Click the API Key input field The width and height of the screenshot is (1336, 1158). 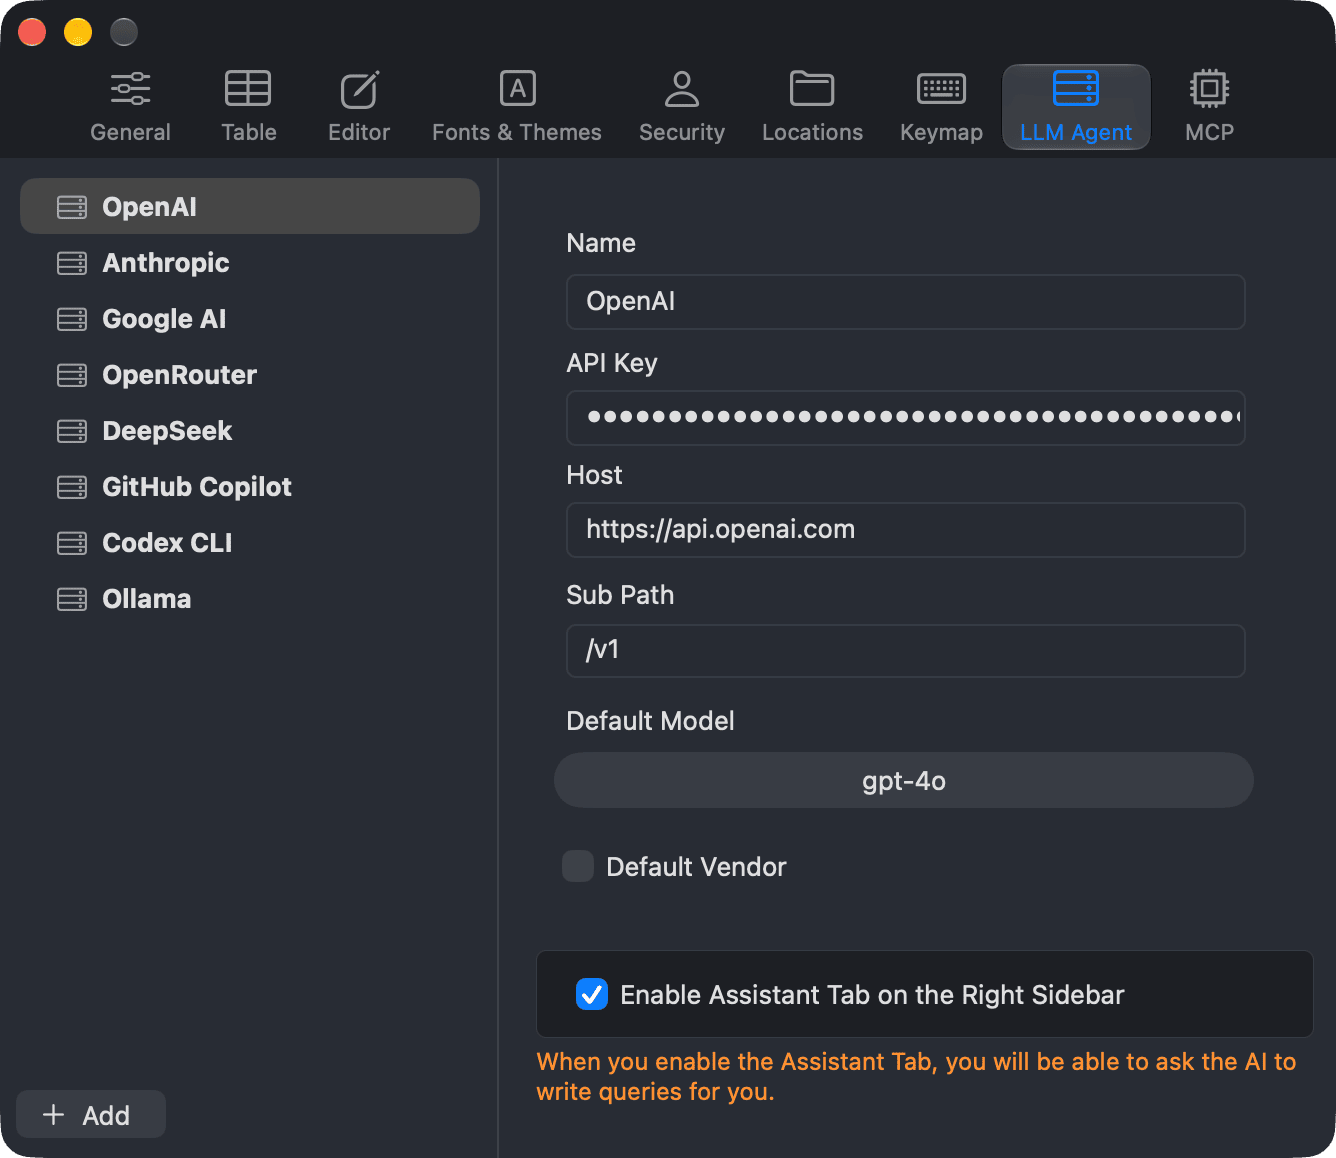pos(906,418)
